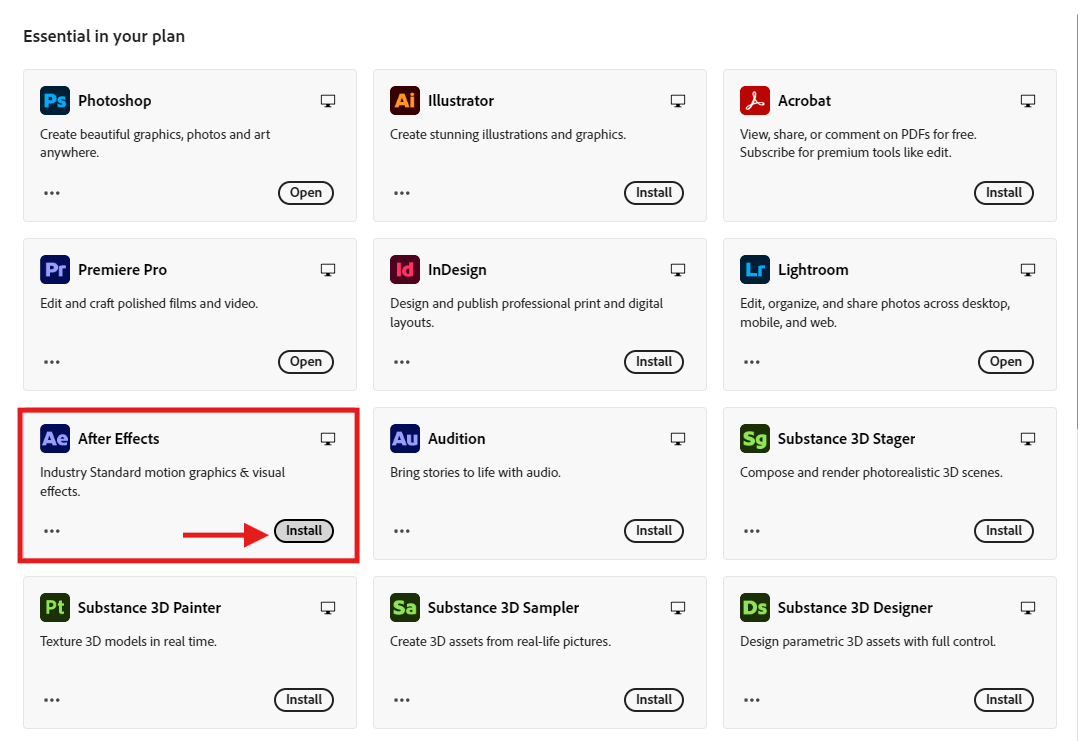Open the Lightroom ellipsis options menu
The height and width of the screenshot is (741, 1078).
pyautogui.click(x=752, y=362)
